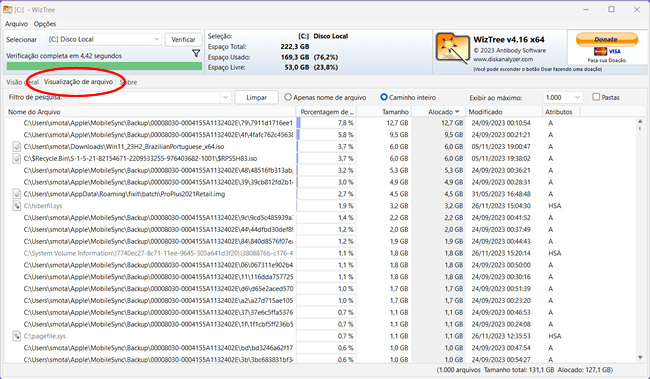Screen dimensions: 650x379
Task: Click the hiberfil.sys file icon
Action: point(17,206)
